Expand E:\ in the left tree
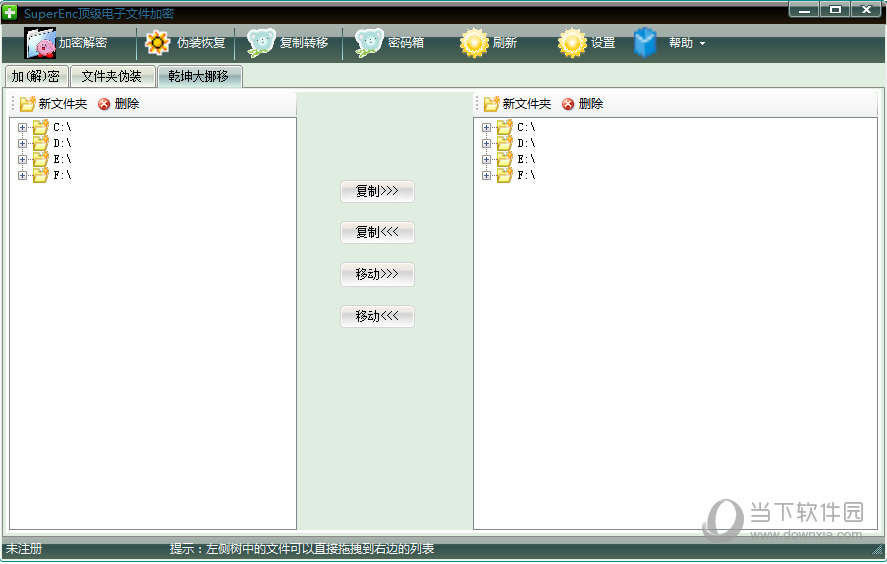 (22, 160)
